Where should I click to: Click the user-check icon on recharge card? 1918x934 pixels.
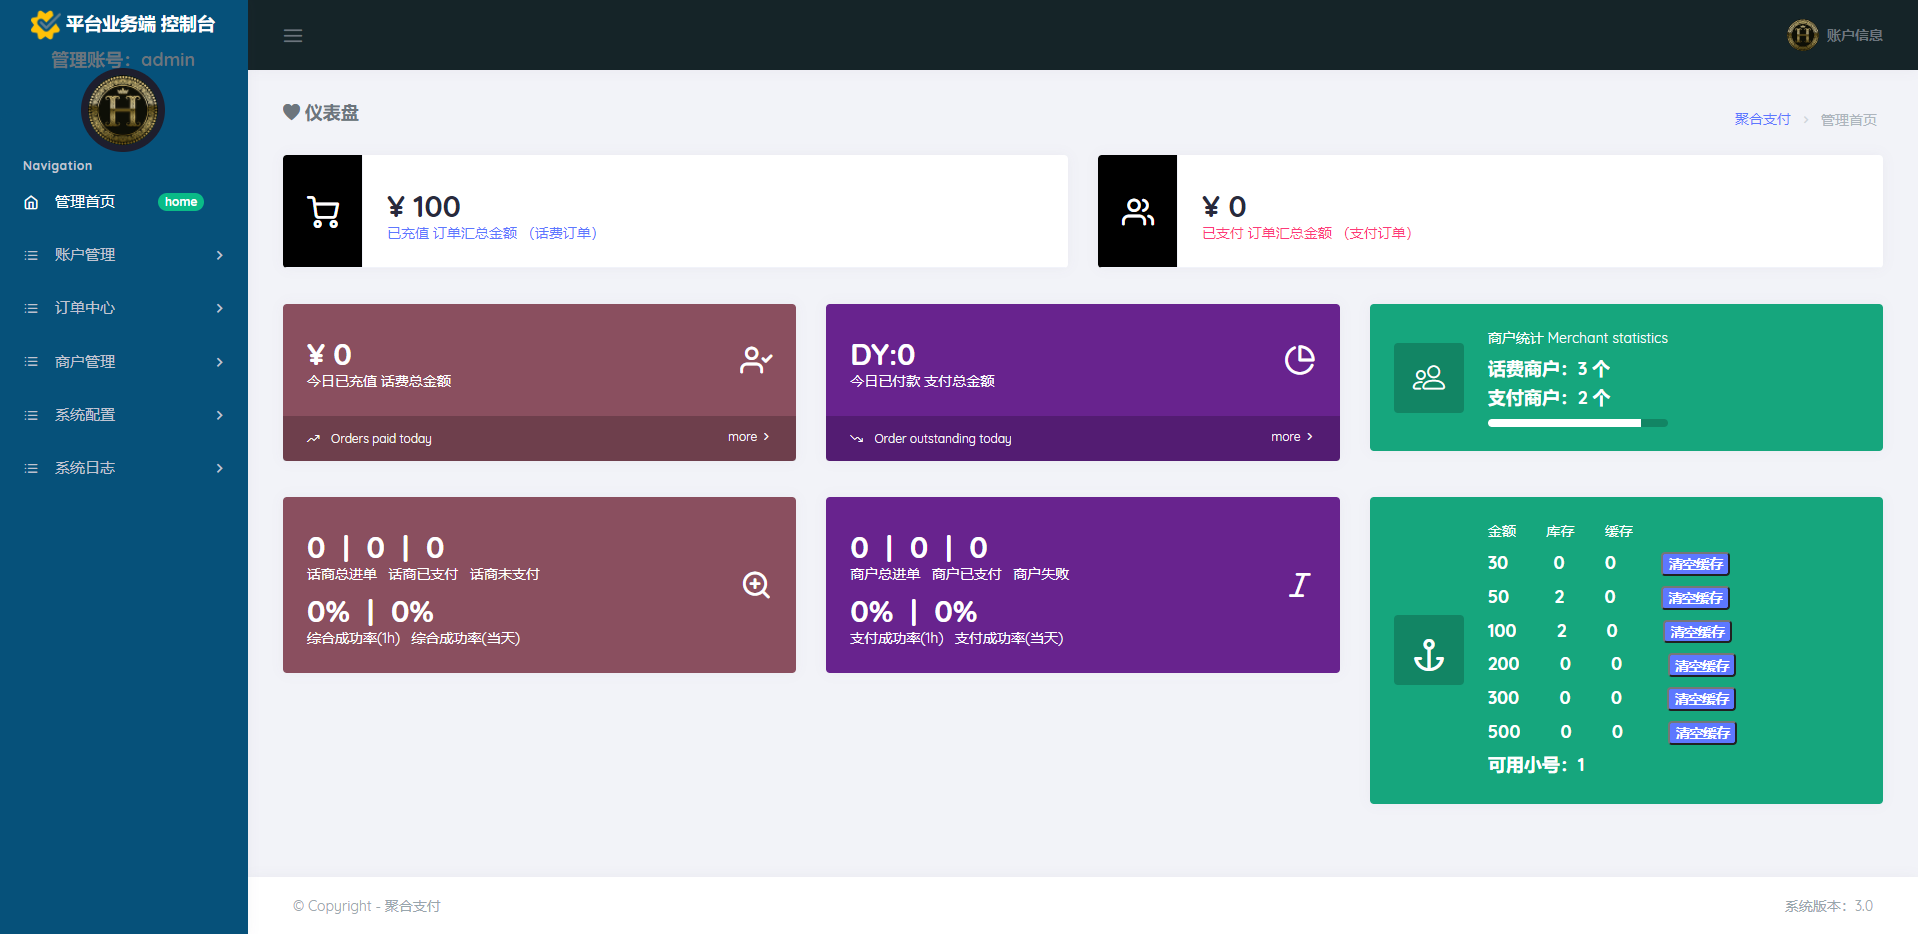(756, 360)
